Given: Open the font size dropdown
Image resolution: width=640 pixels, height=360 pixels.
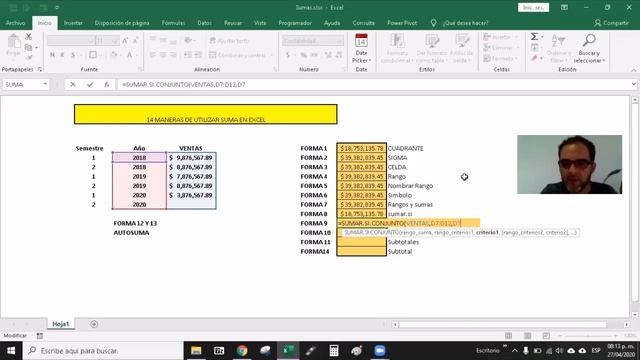Looking at the screenshot, I should pos(115,41).
